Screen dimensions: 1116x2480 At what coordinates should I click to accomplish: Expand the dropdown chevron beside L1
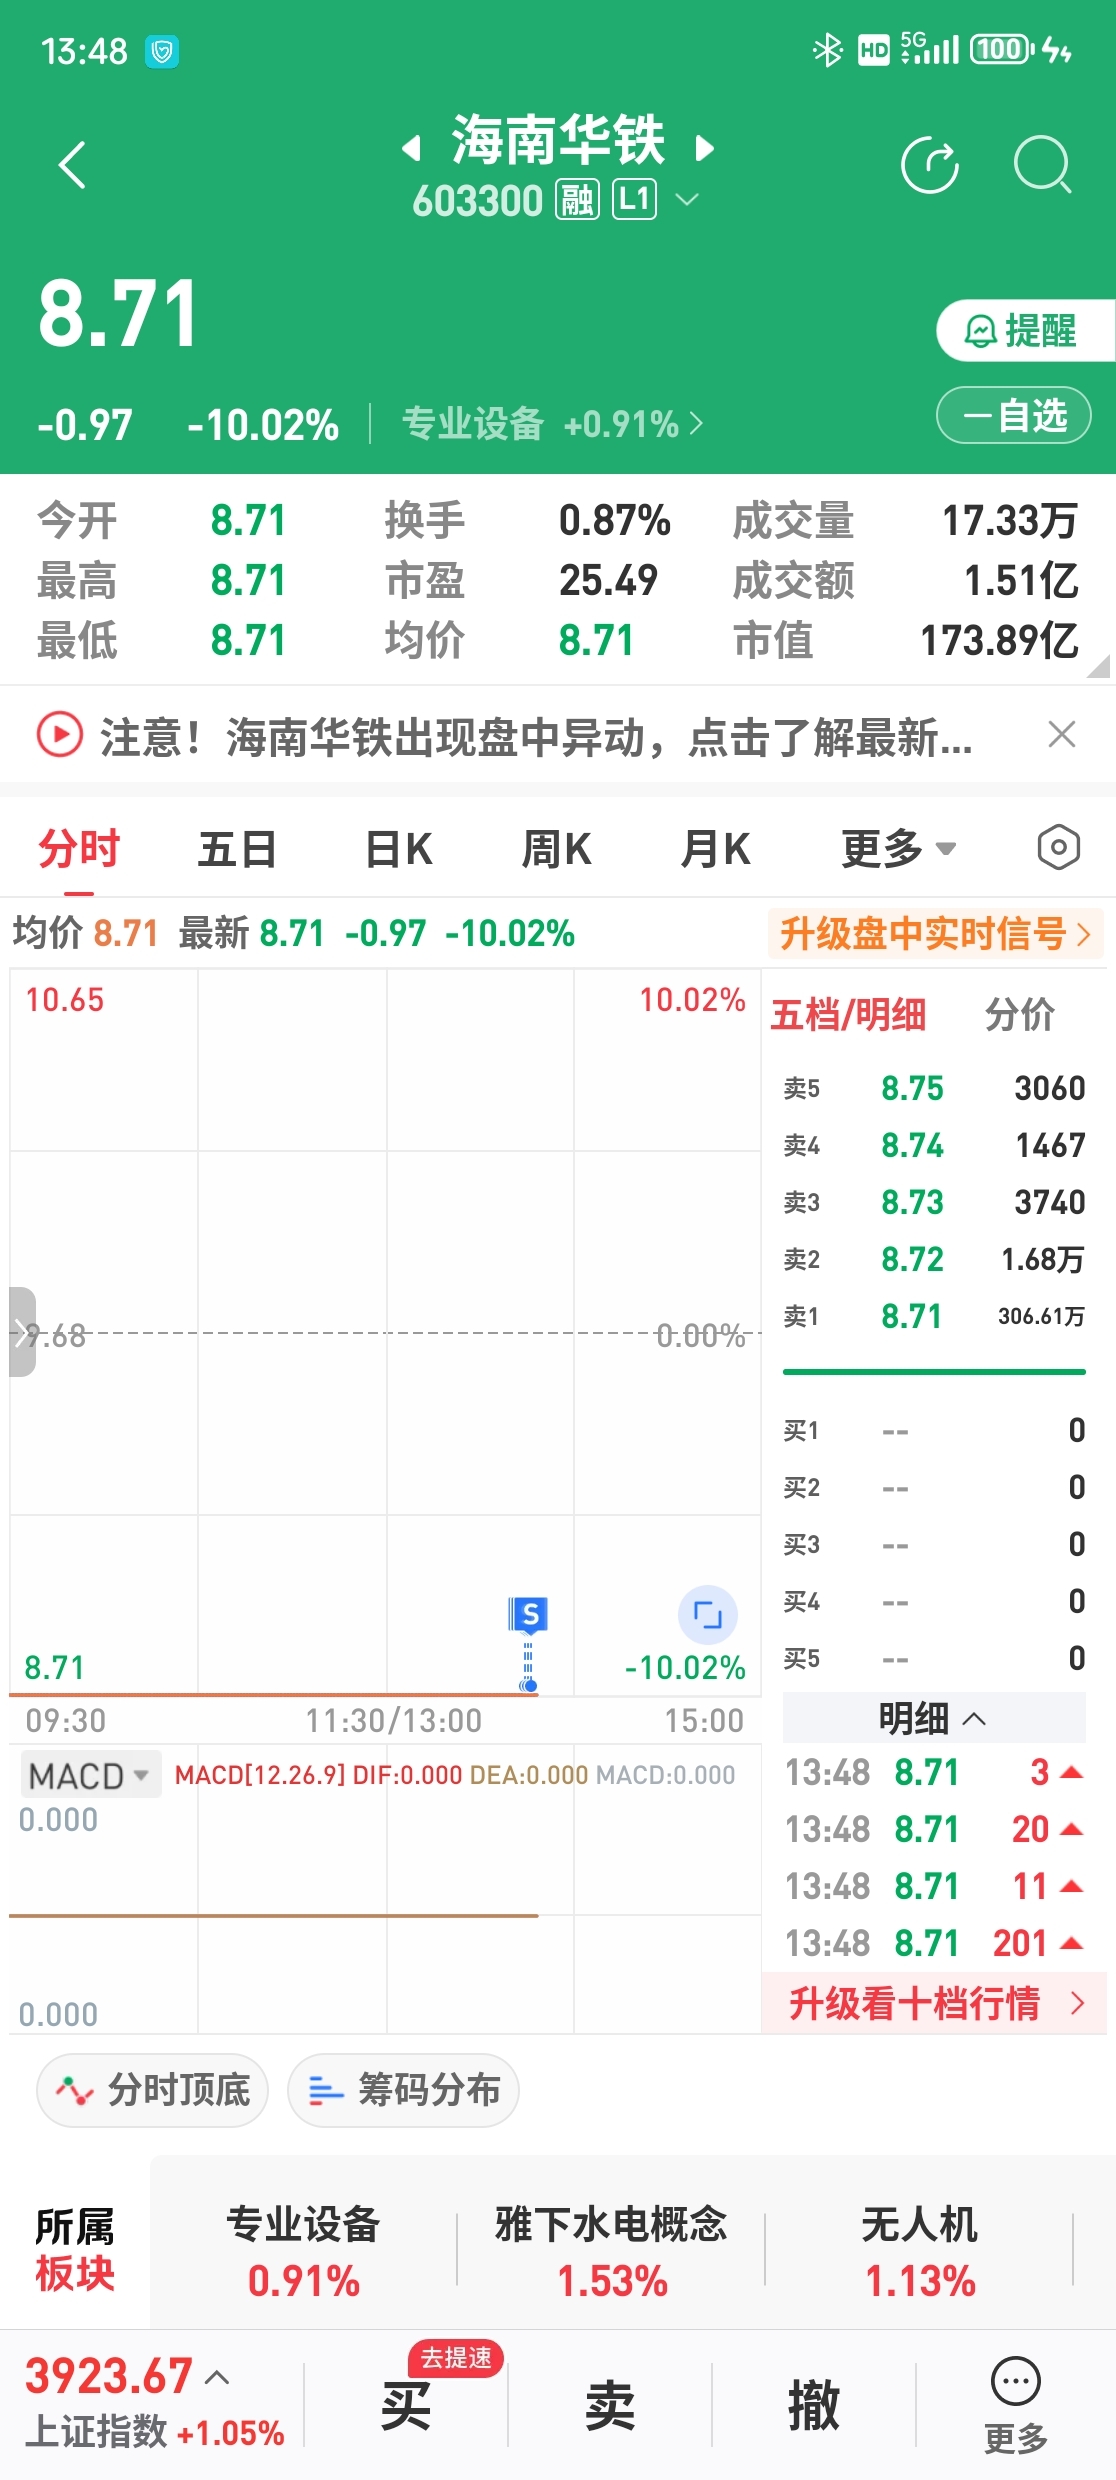(687, 200)
